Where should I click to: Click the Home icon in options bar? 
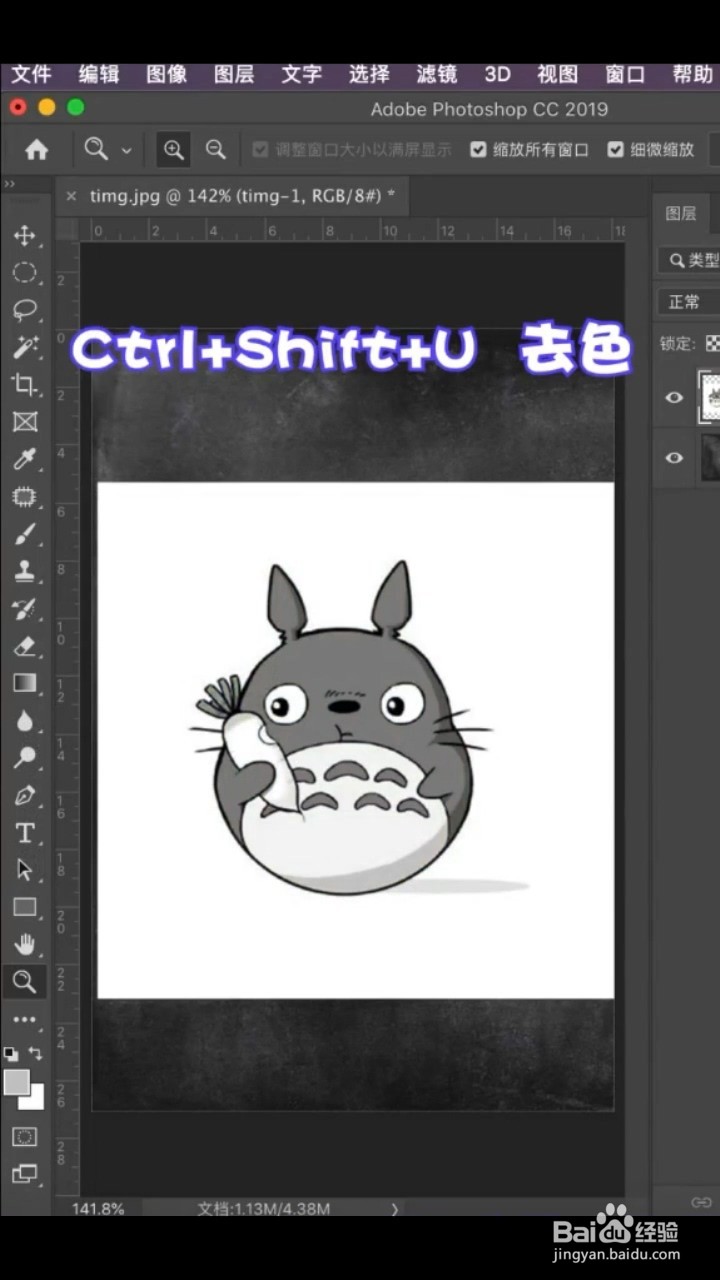(x=37, y=150)
